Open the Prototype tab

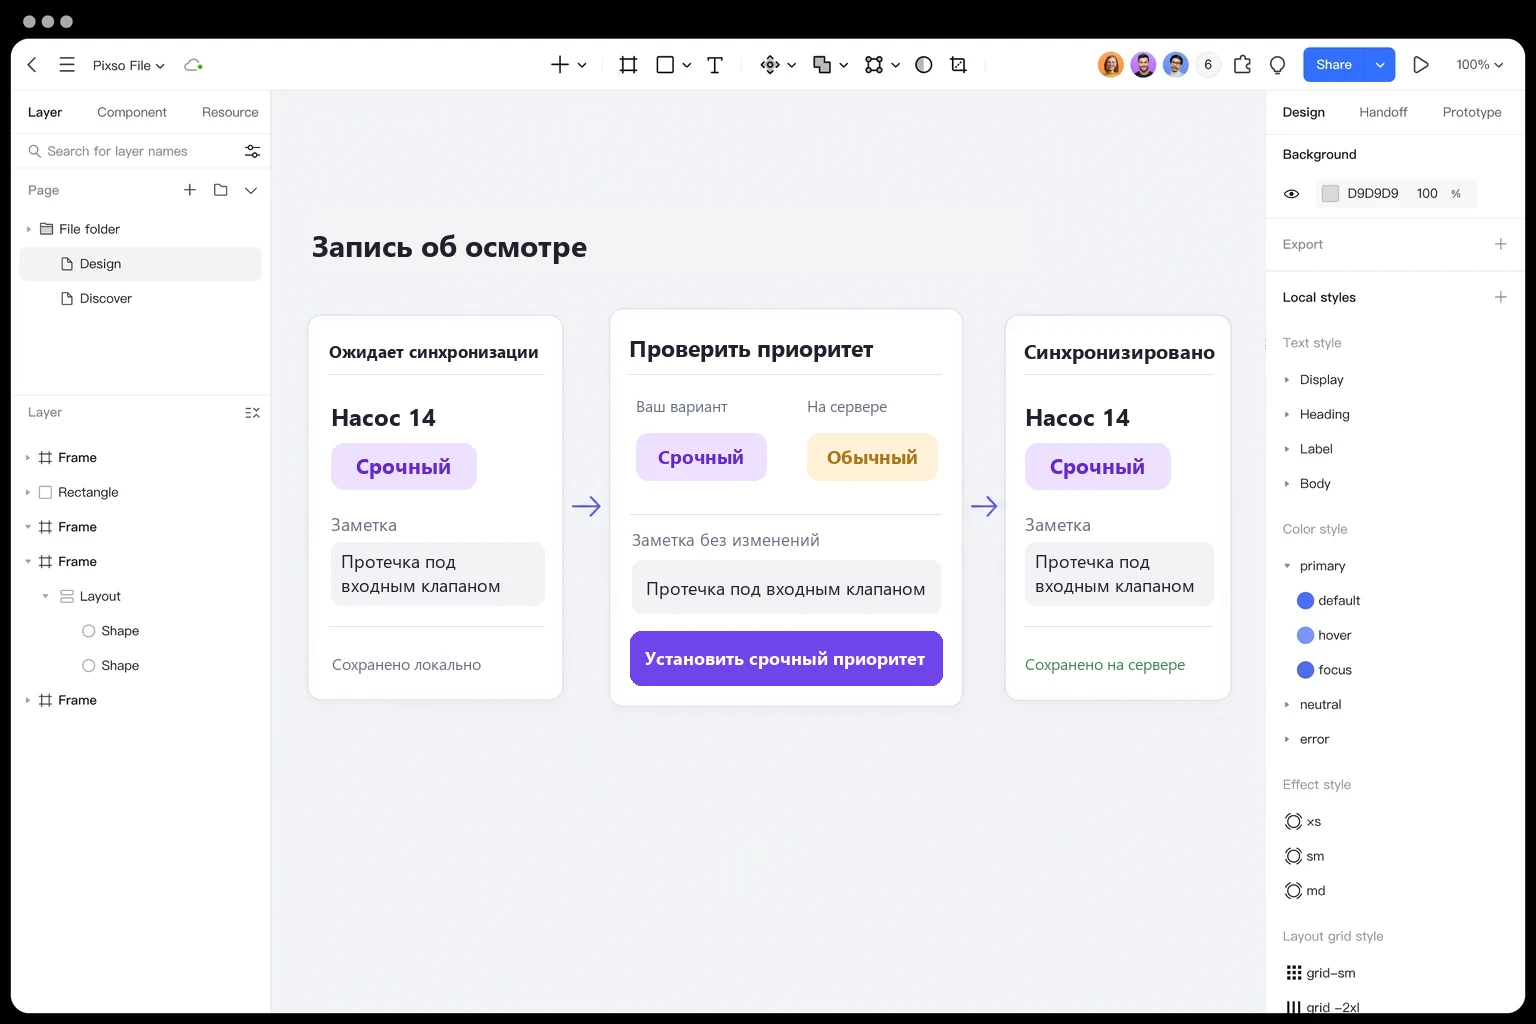pyautogui.click(x=1472, y=112)
